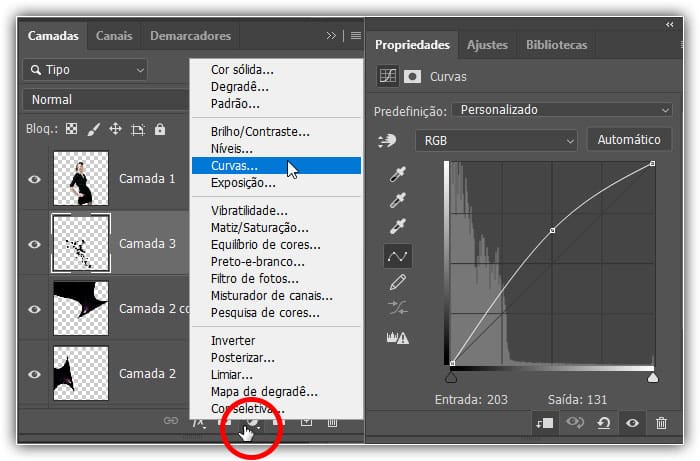700x461 pixels.
Task: Choose Preto-e-branco... menu item
Action: pyautogui.click(x=276, y=262)
